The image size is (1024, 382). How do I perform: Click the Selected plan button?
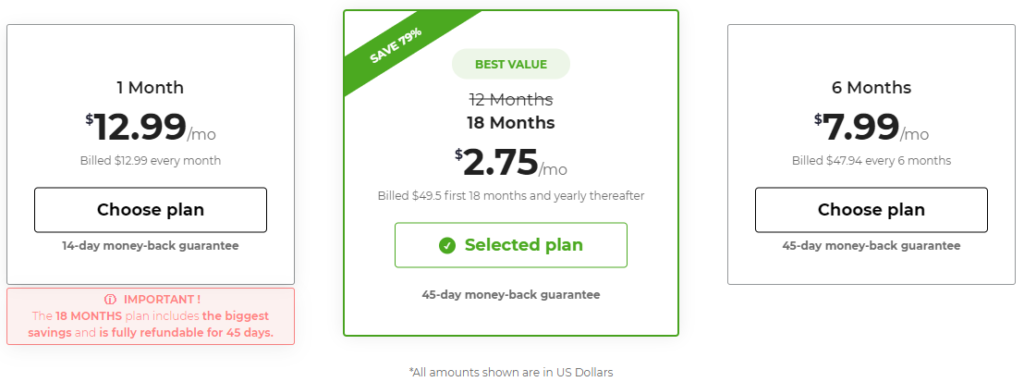pyautogui.click(x=511, y=245)
